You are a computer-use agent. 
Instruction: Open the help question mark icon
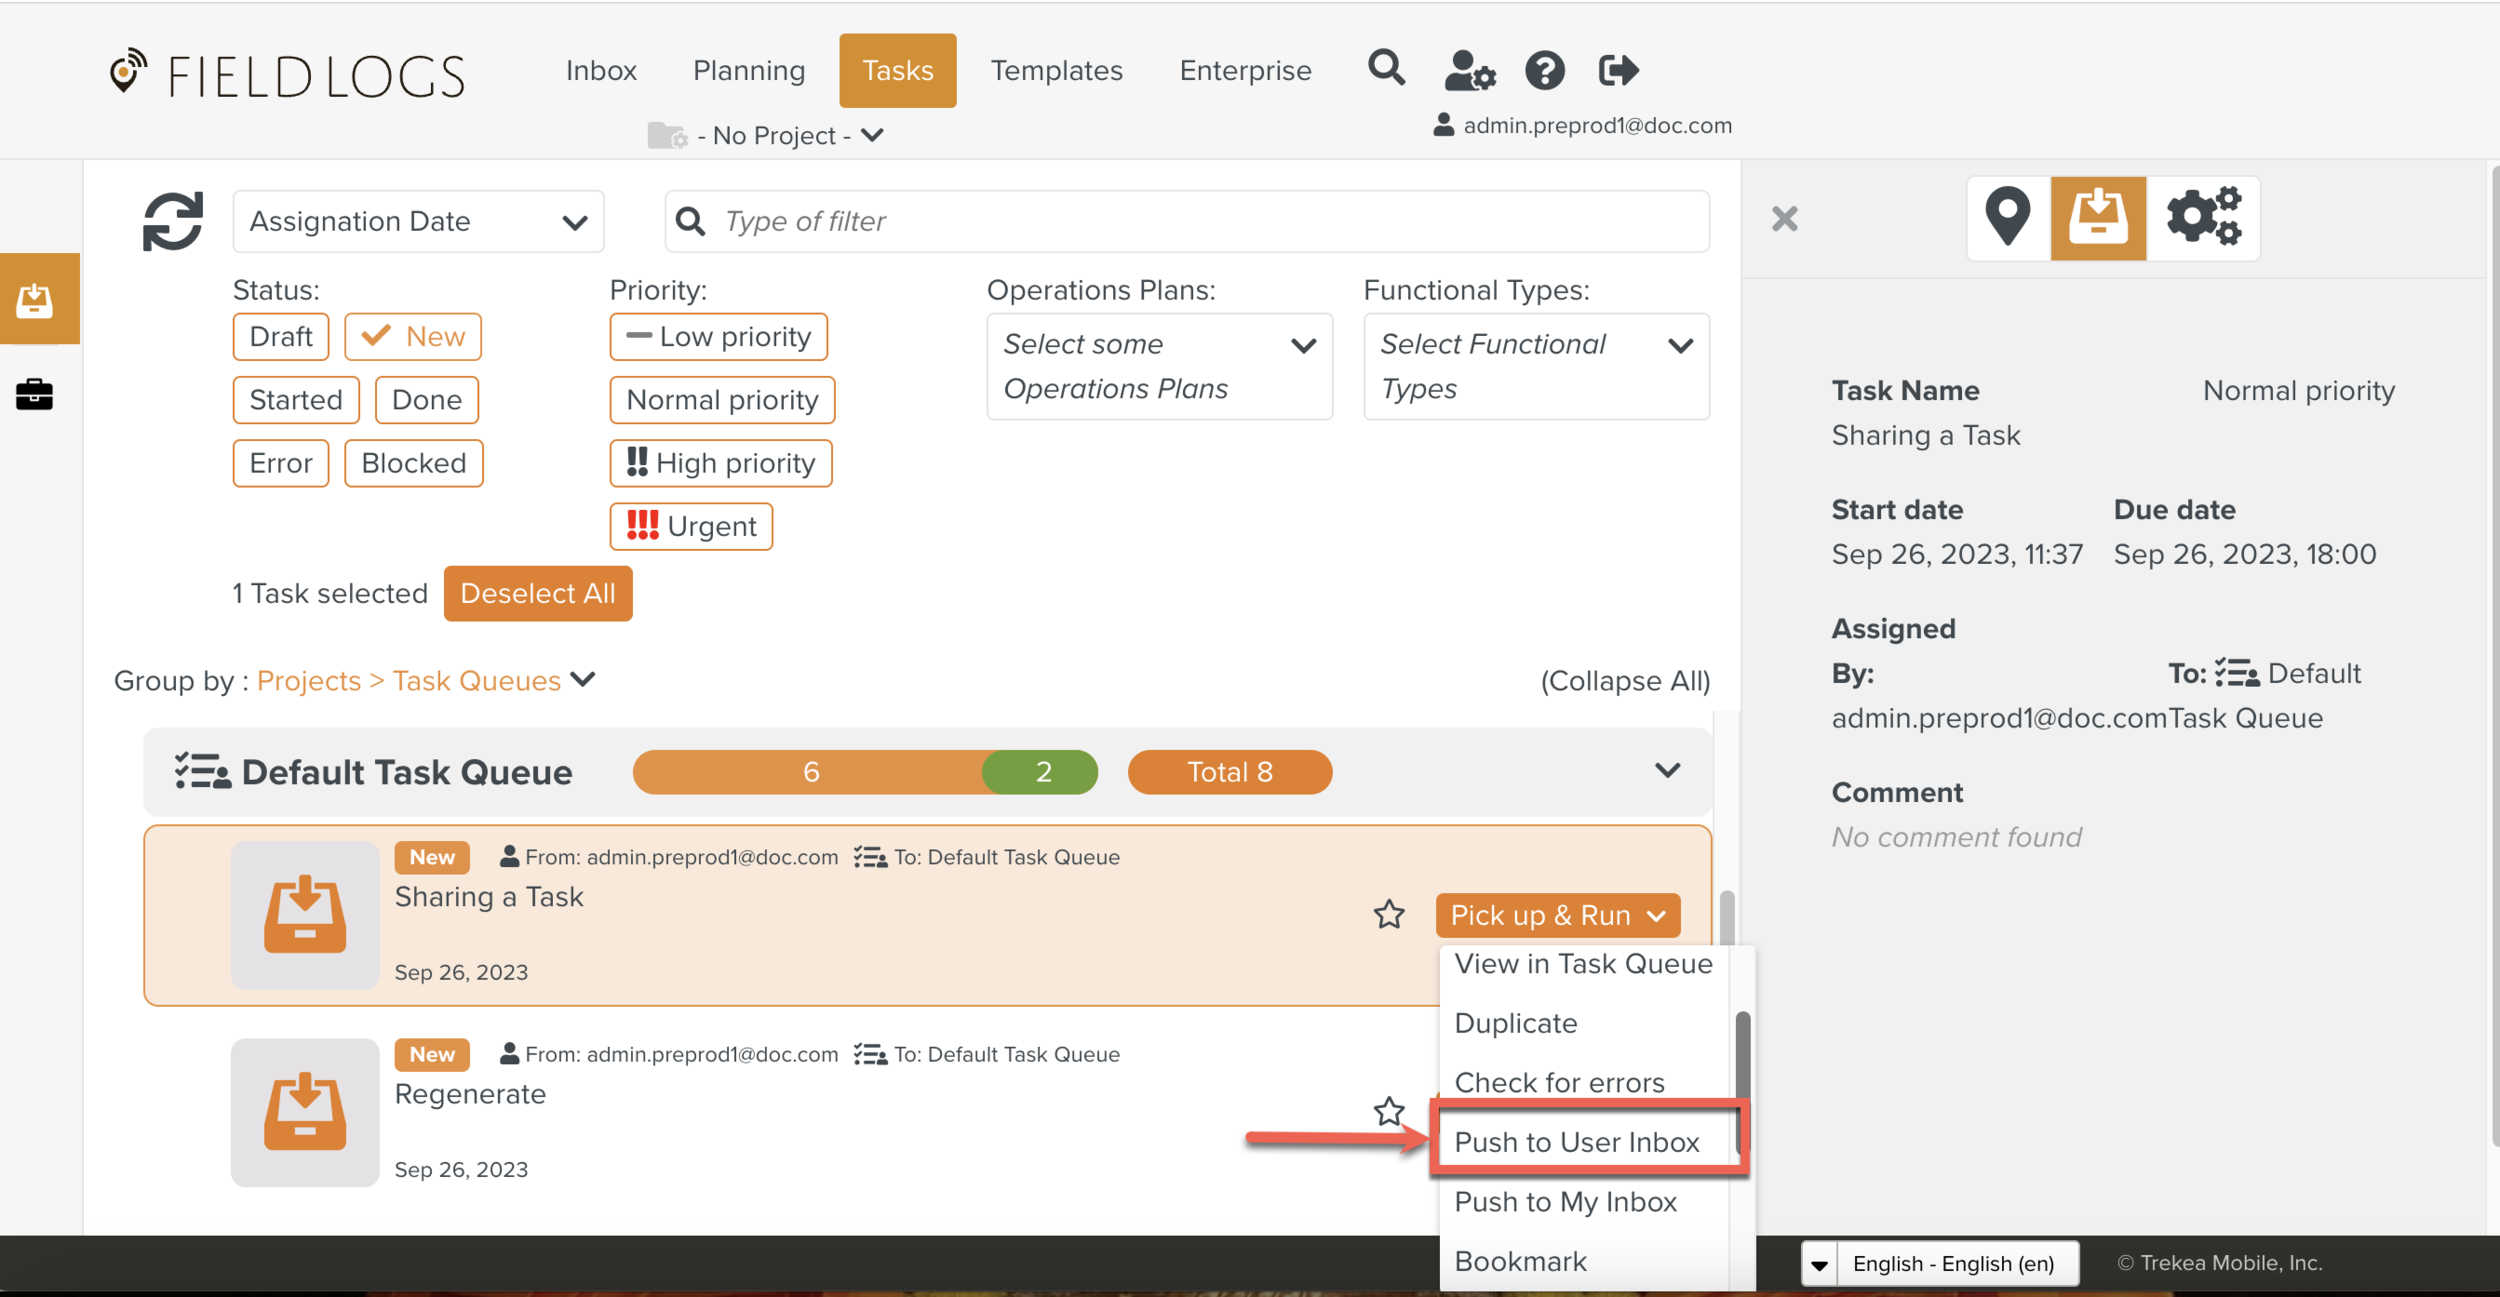coord(1544,71)
